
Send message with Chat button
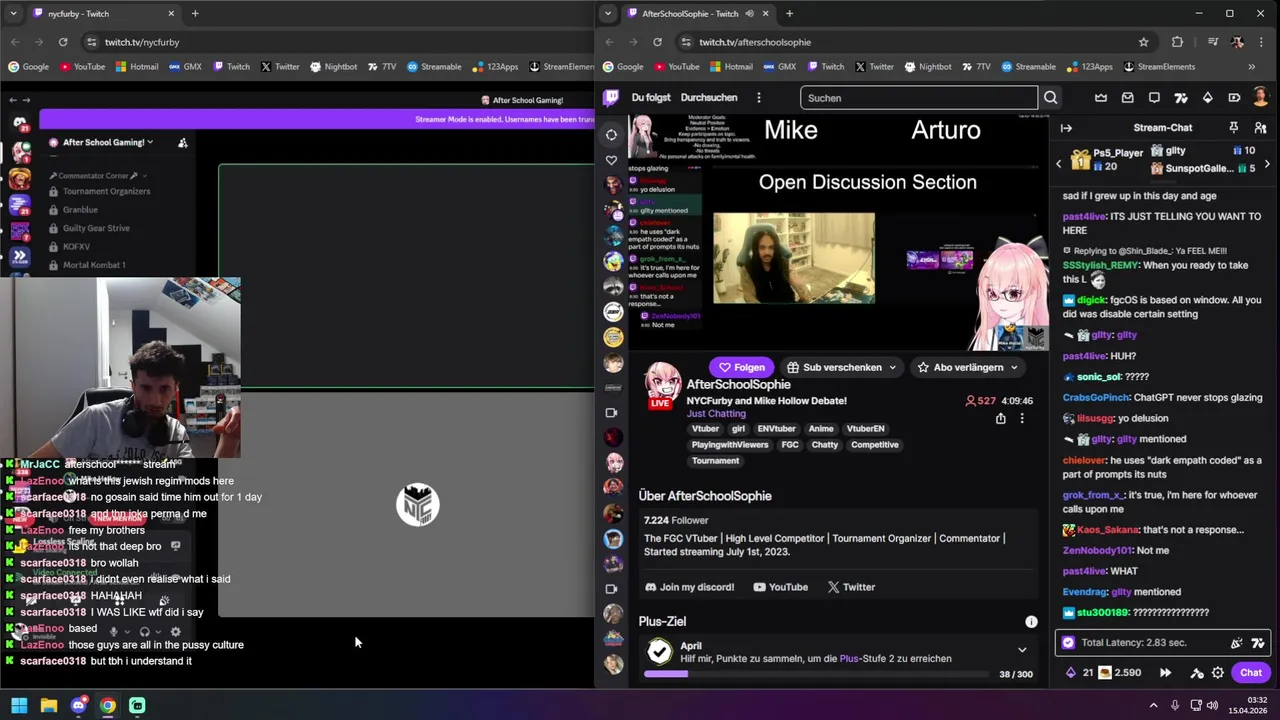[x=1251, y=673]
